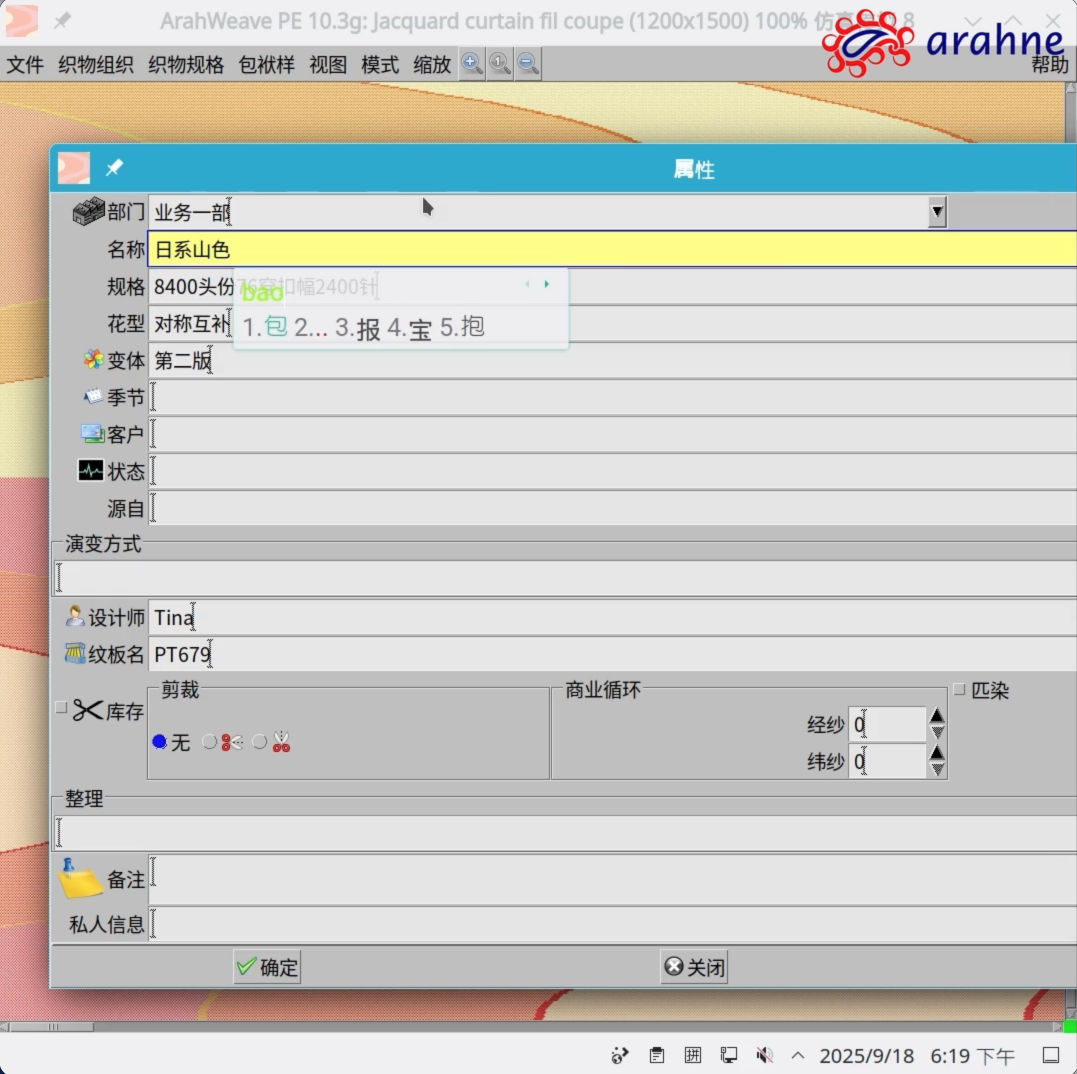Screen dimensions: 1077x1074
Task: Click the scissors icon beside 库存
Action: 87,710
